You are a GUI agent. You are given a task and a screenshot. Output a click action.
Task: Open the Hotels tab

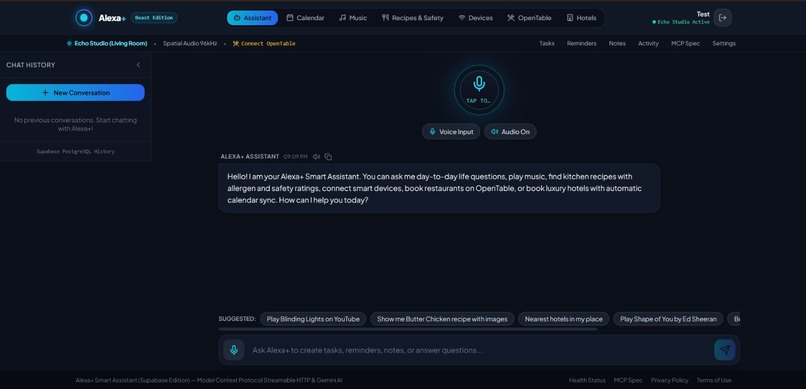[x=582, y=18]
